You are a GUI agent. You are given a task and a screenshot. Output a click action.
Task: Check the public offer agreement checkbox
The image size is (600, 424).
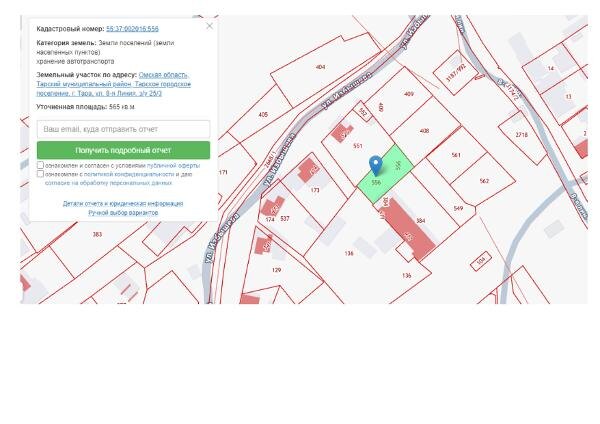(40, 165)
